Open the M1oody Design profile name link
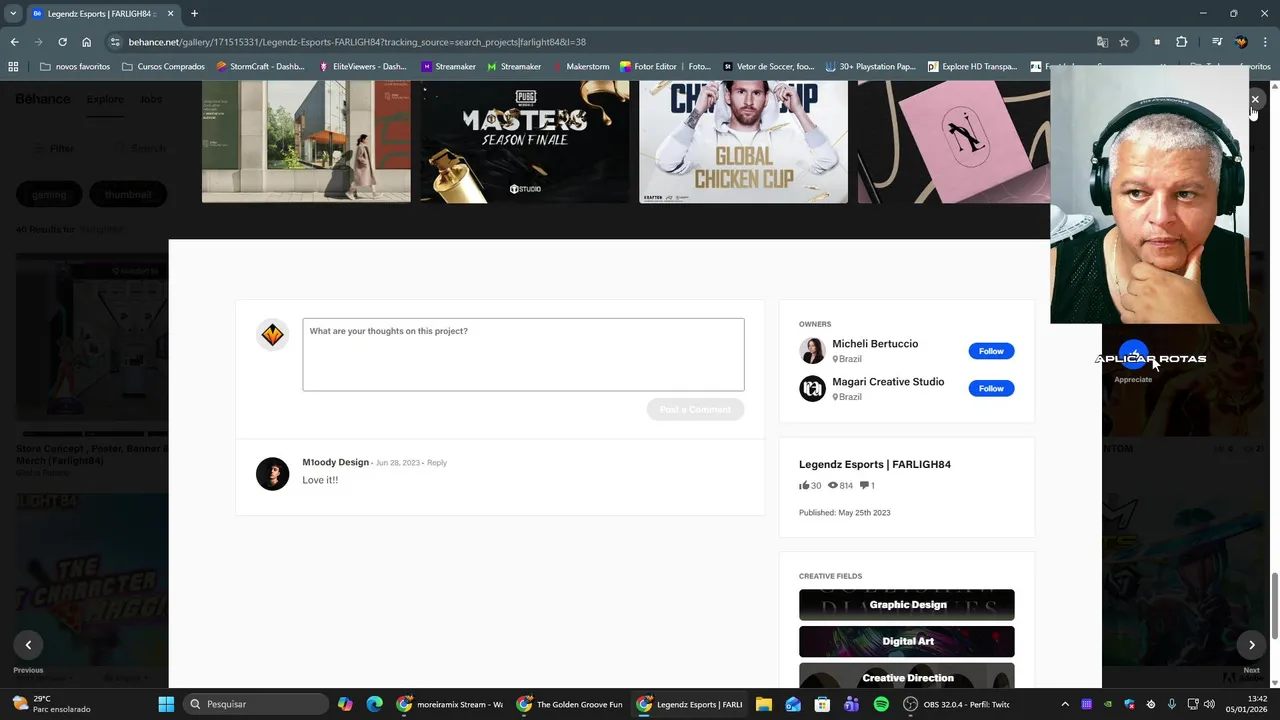This screenshot has width=1280, height=720. [x=335, y=462]
